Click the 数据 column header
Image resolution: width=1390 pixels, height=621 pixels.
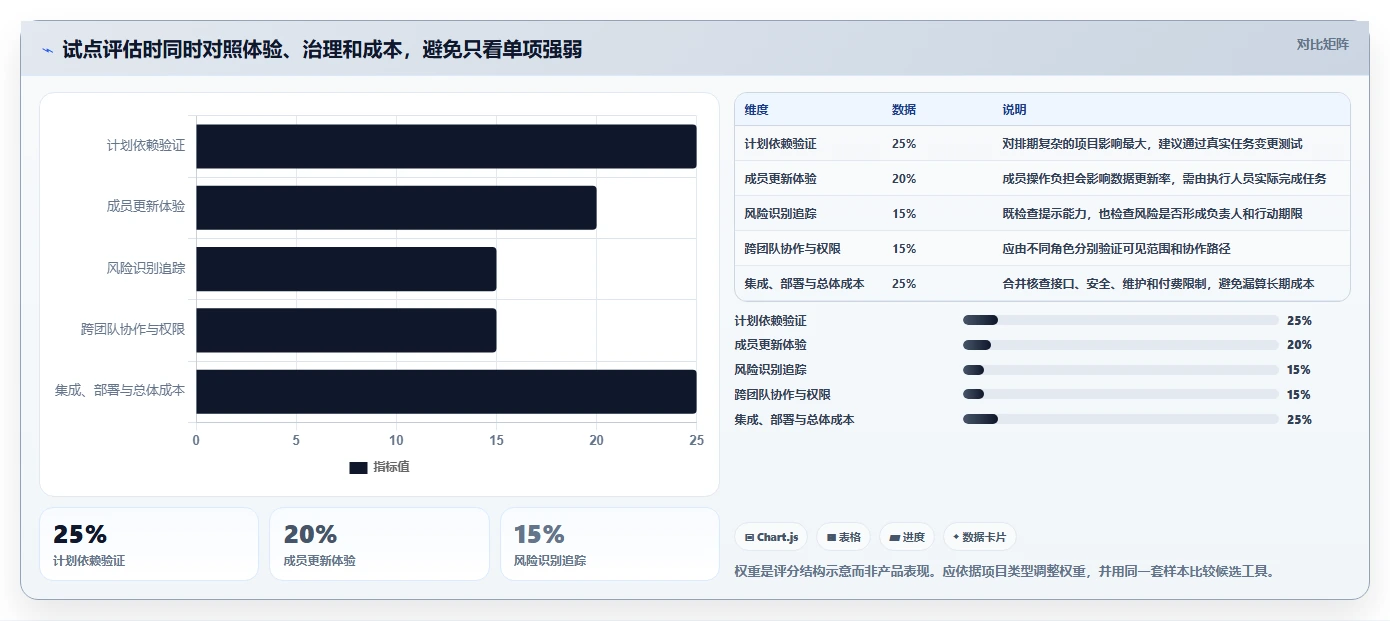pos(904,110)
